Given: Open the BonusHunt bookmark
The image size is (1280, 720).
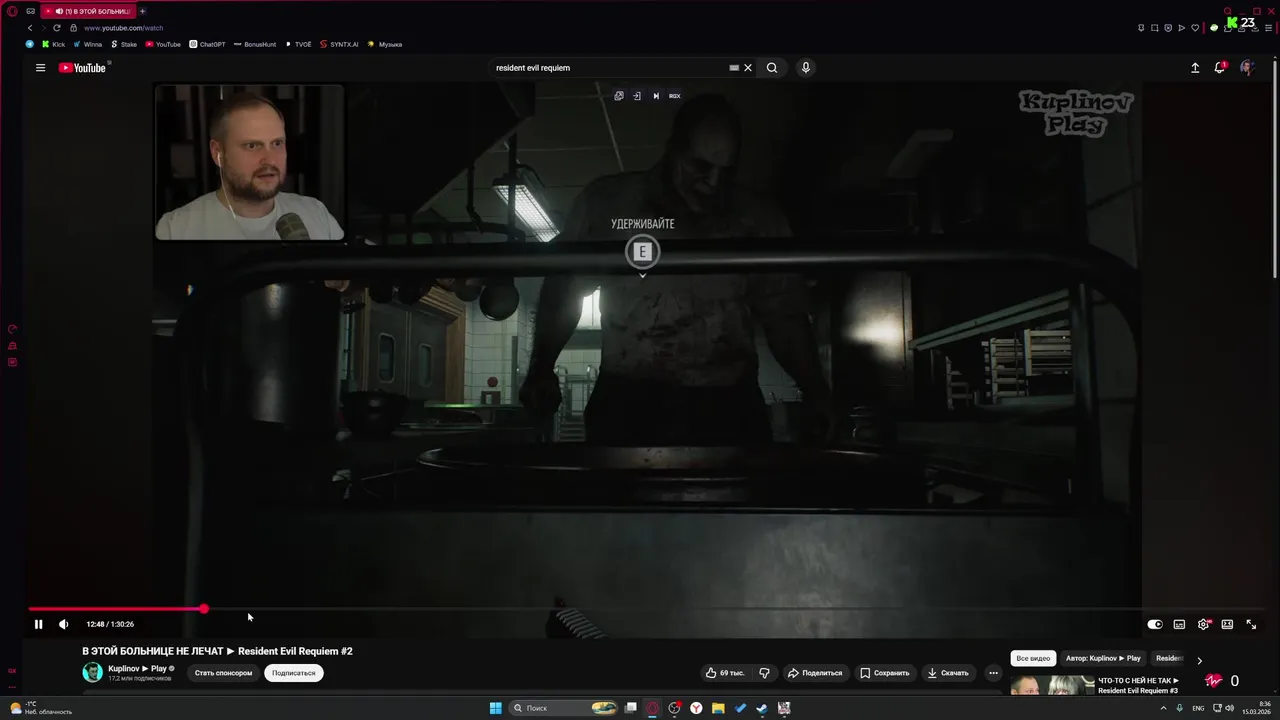Looking at the screenshot, I should [254, 44].
